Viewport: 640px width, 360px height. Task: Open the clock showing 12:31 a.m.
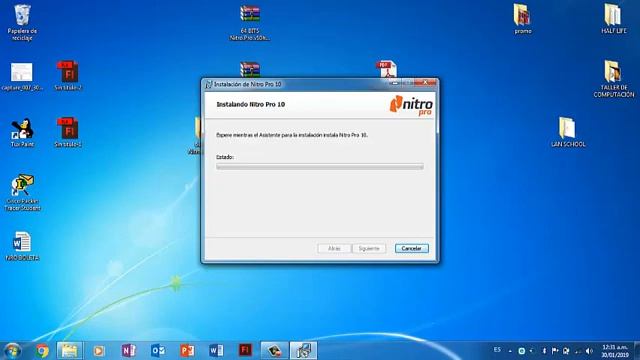click(x=615, y=351)
